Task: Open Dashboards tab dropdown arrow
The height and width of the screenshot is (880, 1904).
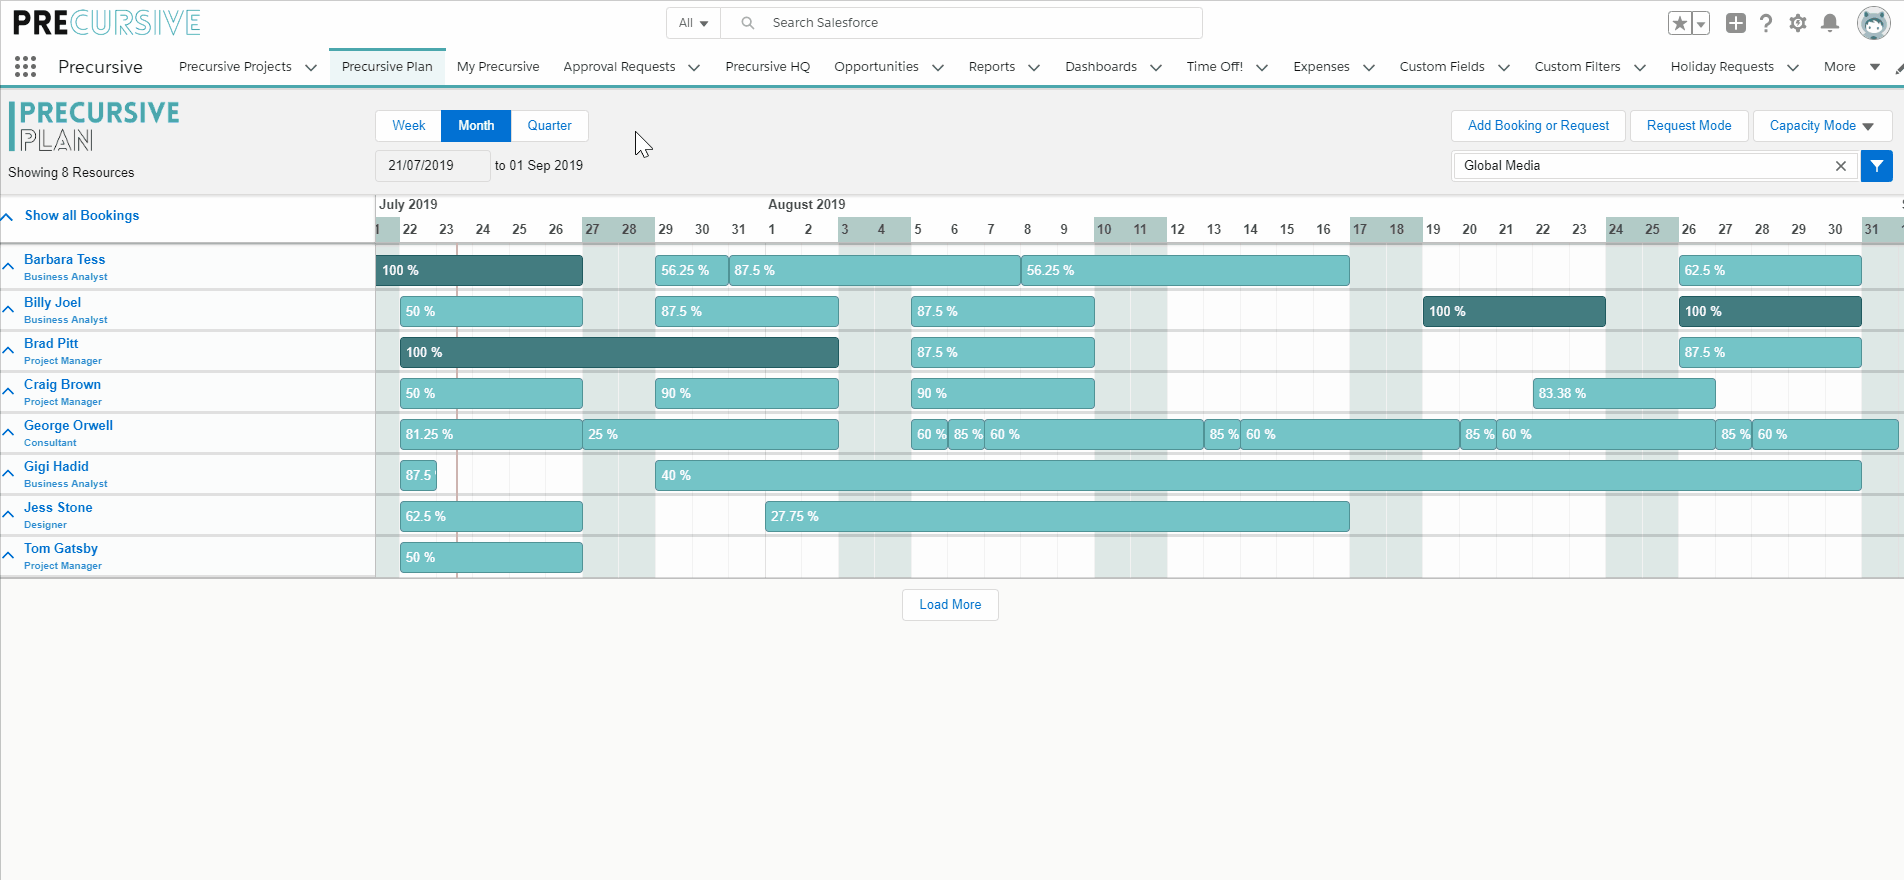Action: coord(1156,68)
